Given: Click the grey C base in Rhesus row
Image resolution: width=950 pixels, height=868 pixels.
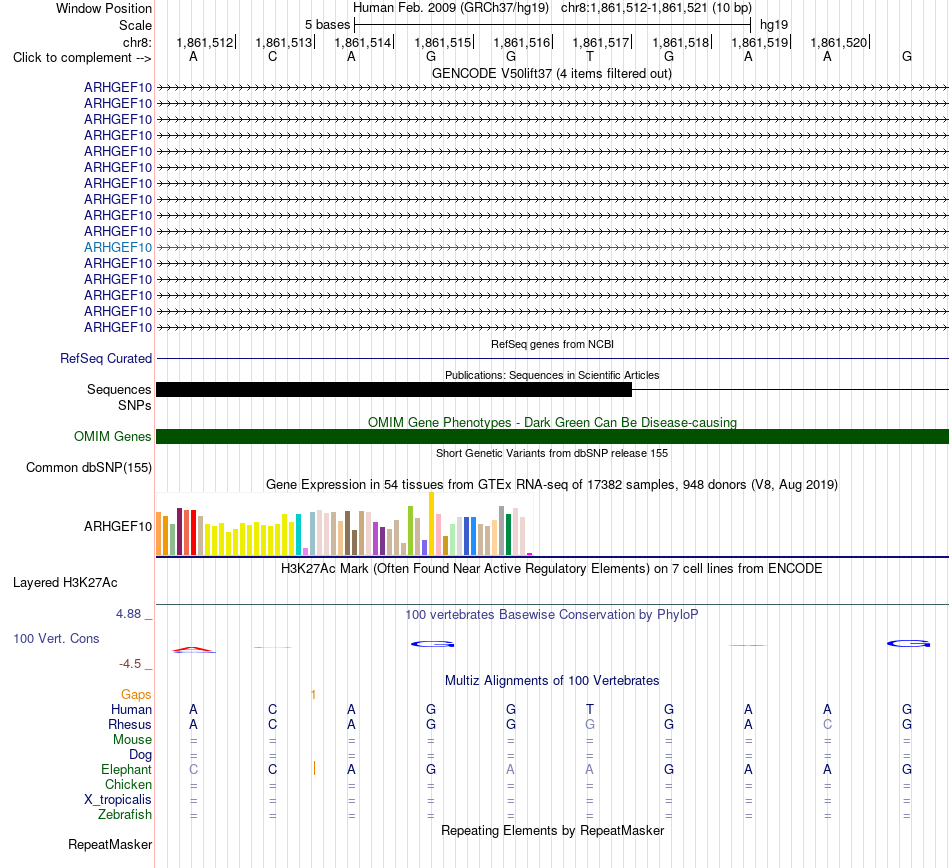Looking at the screenshot, I should (827, 724).
